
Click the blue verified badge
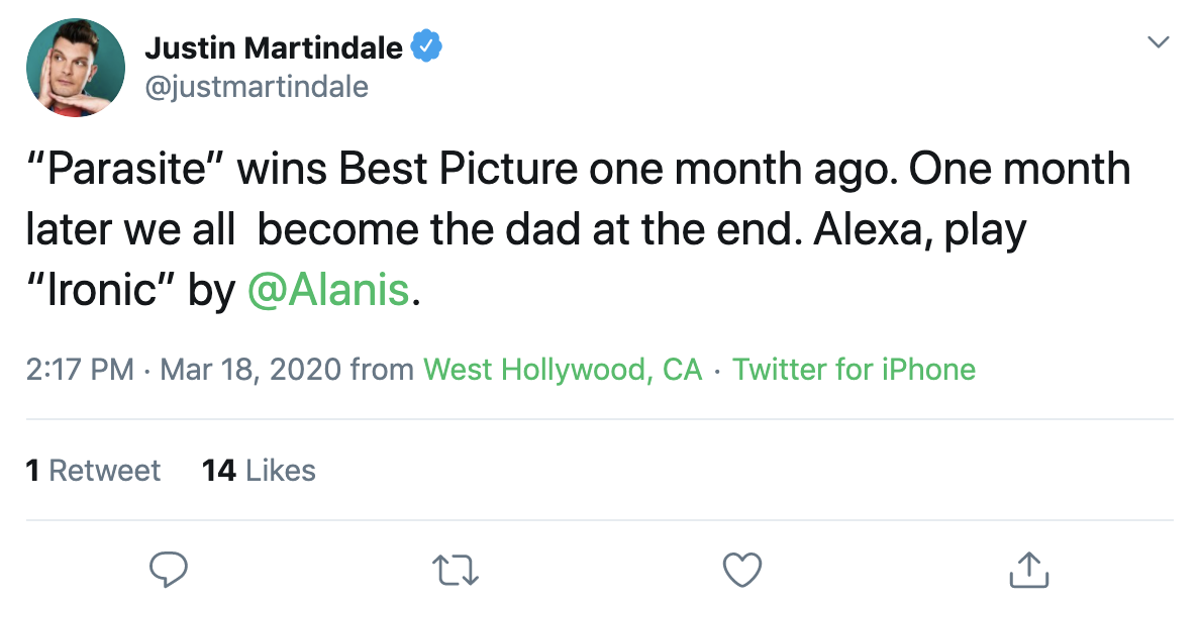point(428,46)
